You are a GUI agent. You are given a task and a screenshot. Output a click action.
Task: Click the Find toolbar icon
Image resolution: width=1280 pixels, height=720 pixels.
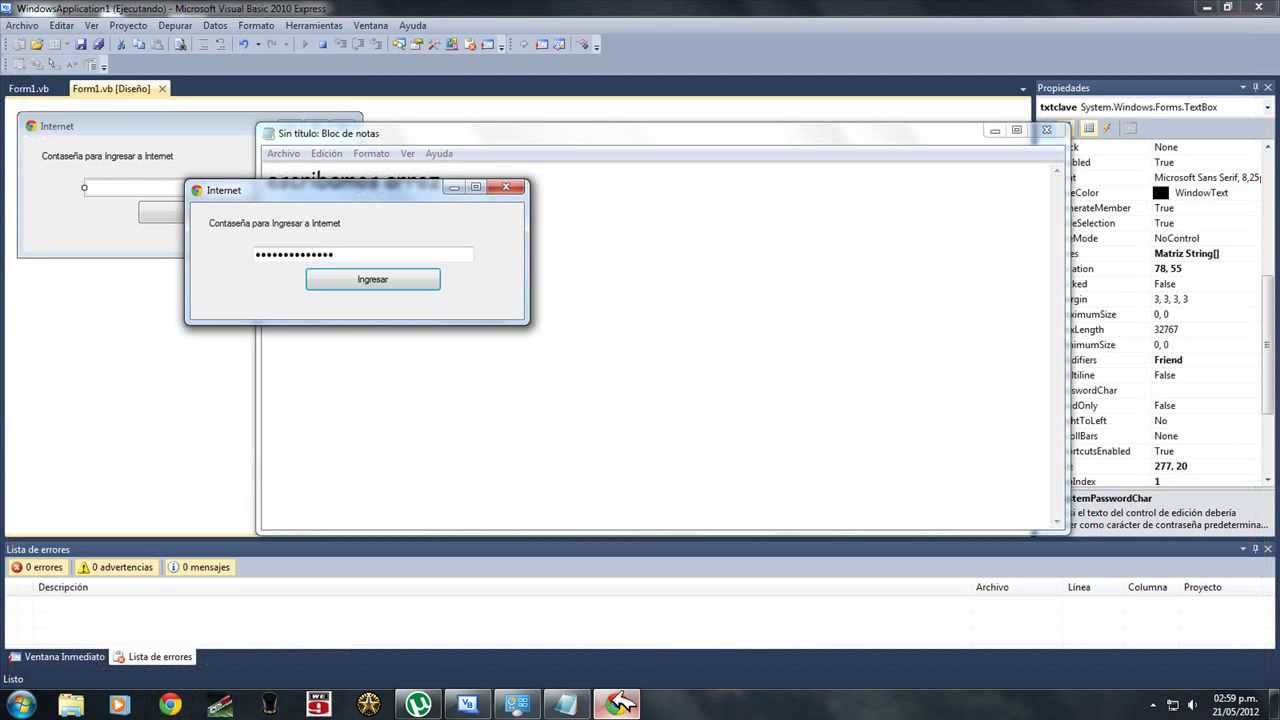(x=180, y=44)
